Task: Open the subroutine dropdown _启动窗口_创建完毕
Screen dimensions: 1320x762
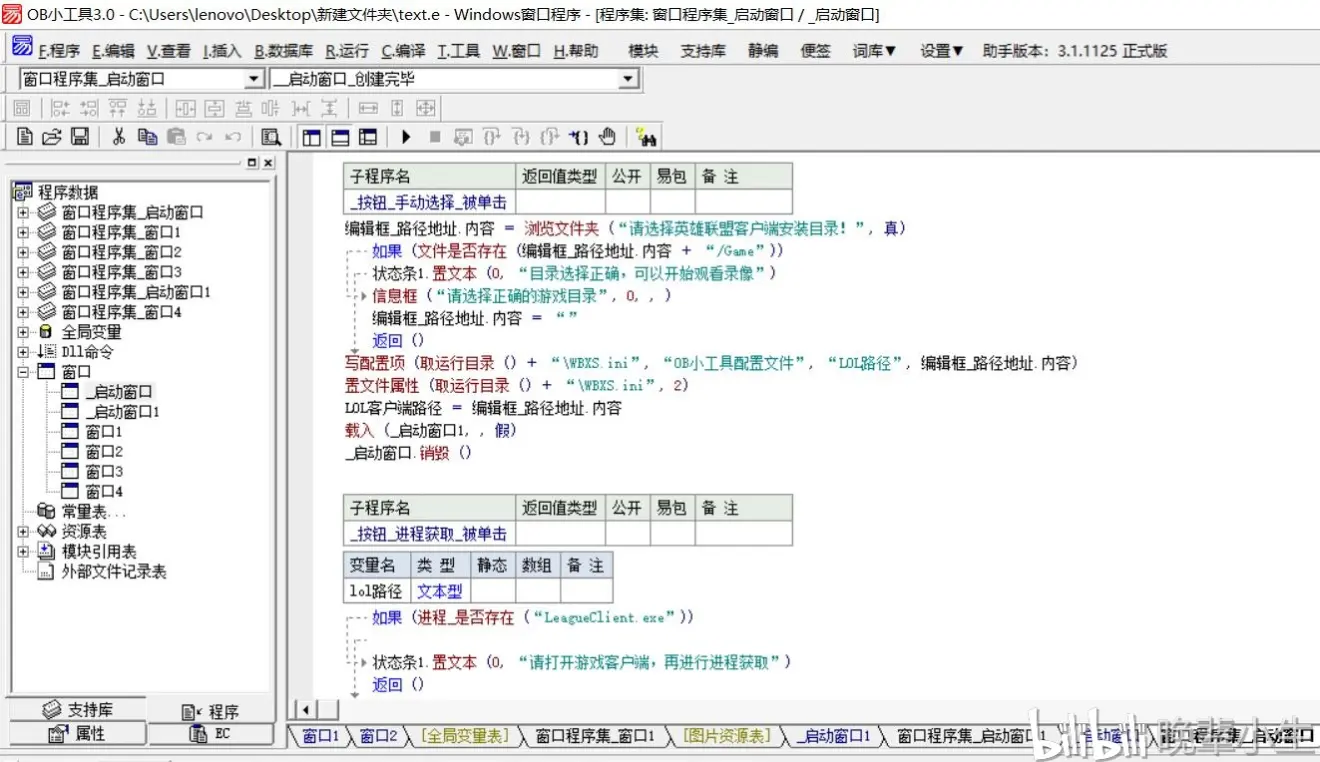Action: coord(629,79)
